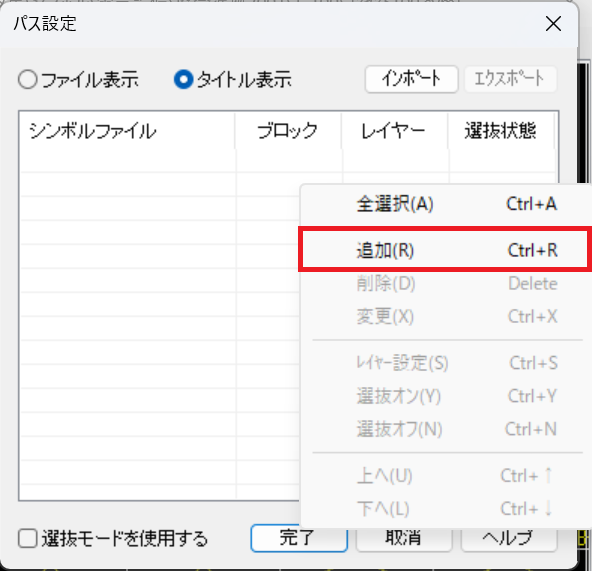The image size is (592, 571).
Task: Choose 選抜オフ(N) in the context menu
Action: point(446,429)
